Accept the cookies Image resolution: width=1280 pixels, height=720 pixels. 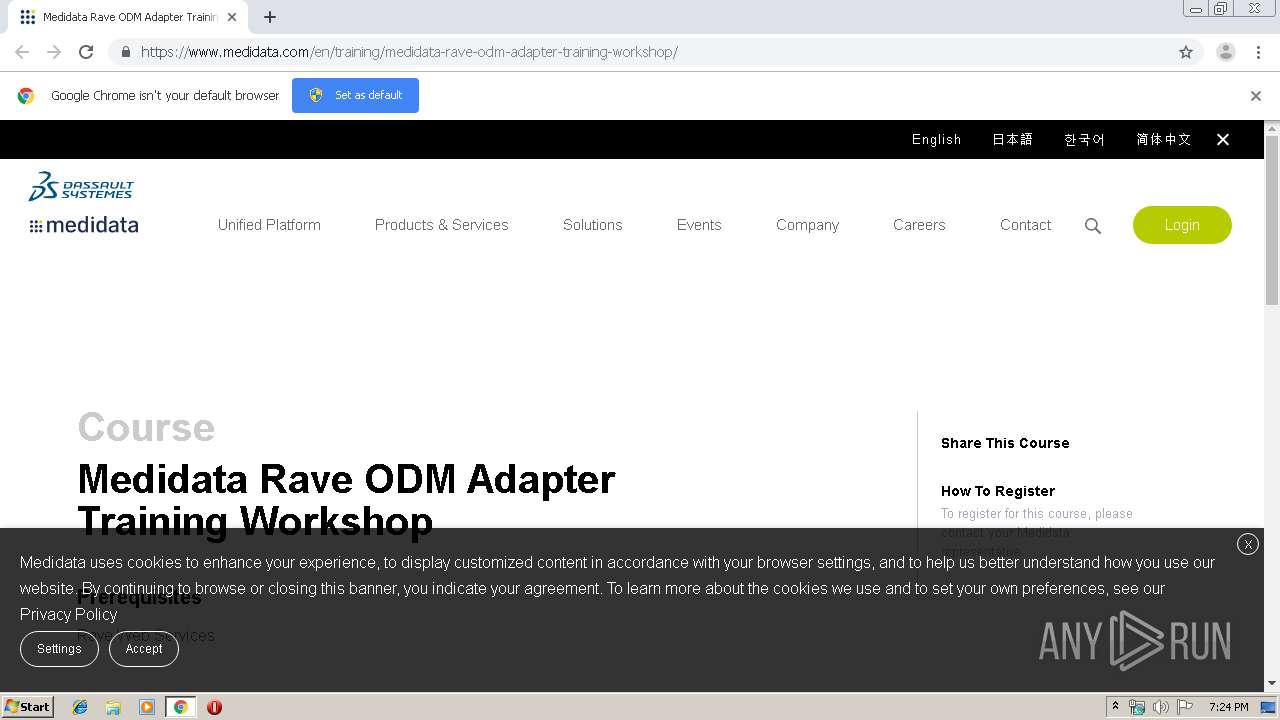144,649
